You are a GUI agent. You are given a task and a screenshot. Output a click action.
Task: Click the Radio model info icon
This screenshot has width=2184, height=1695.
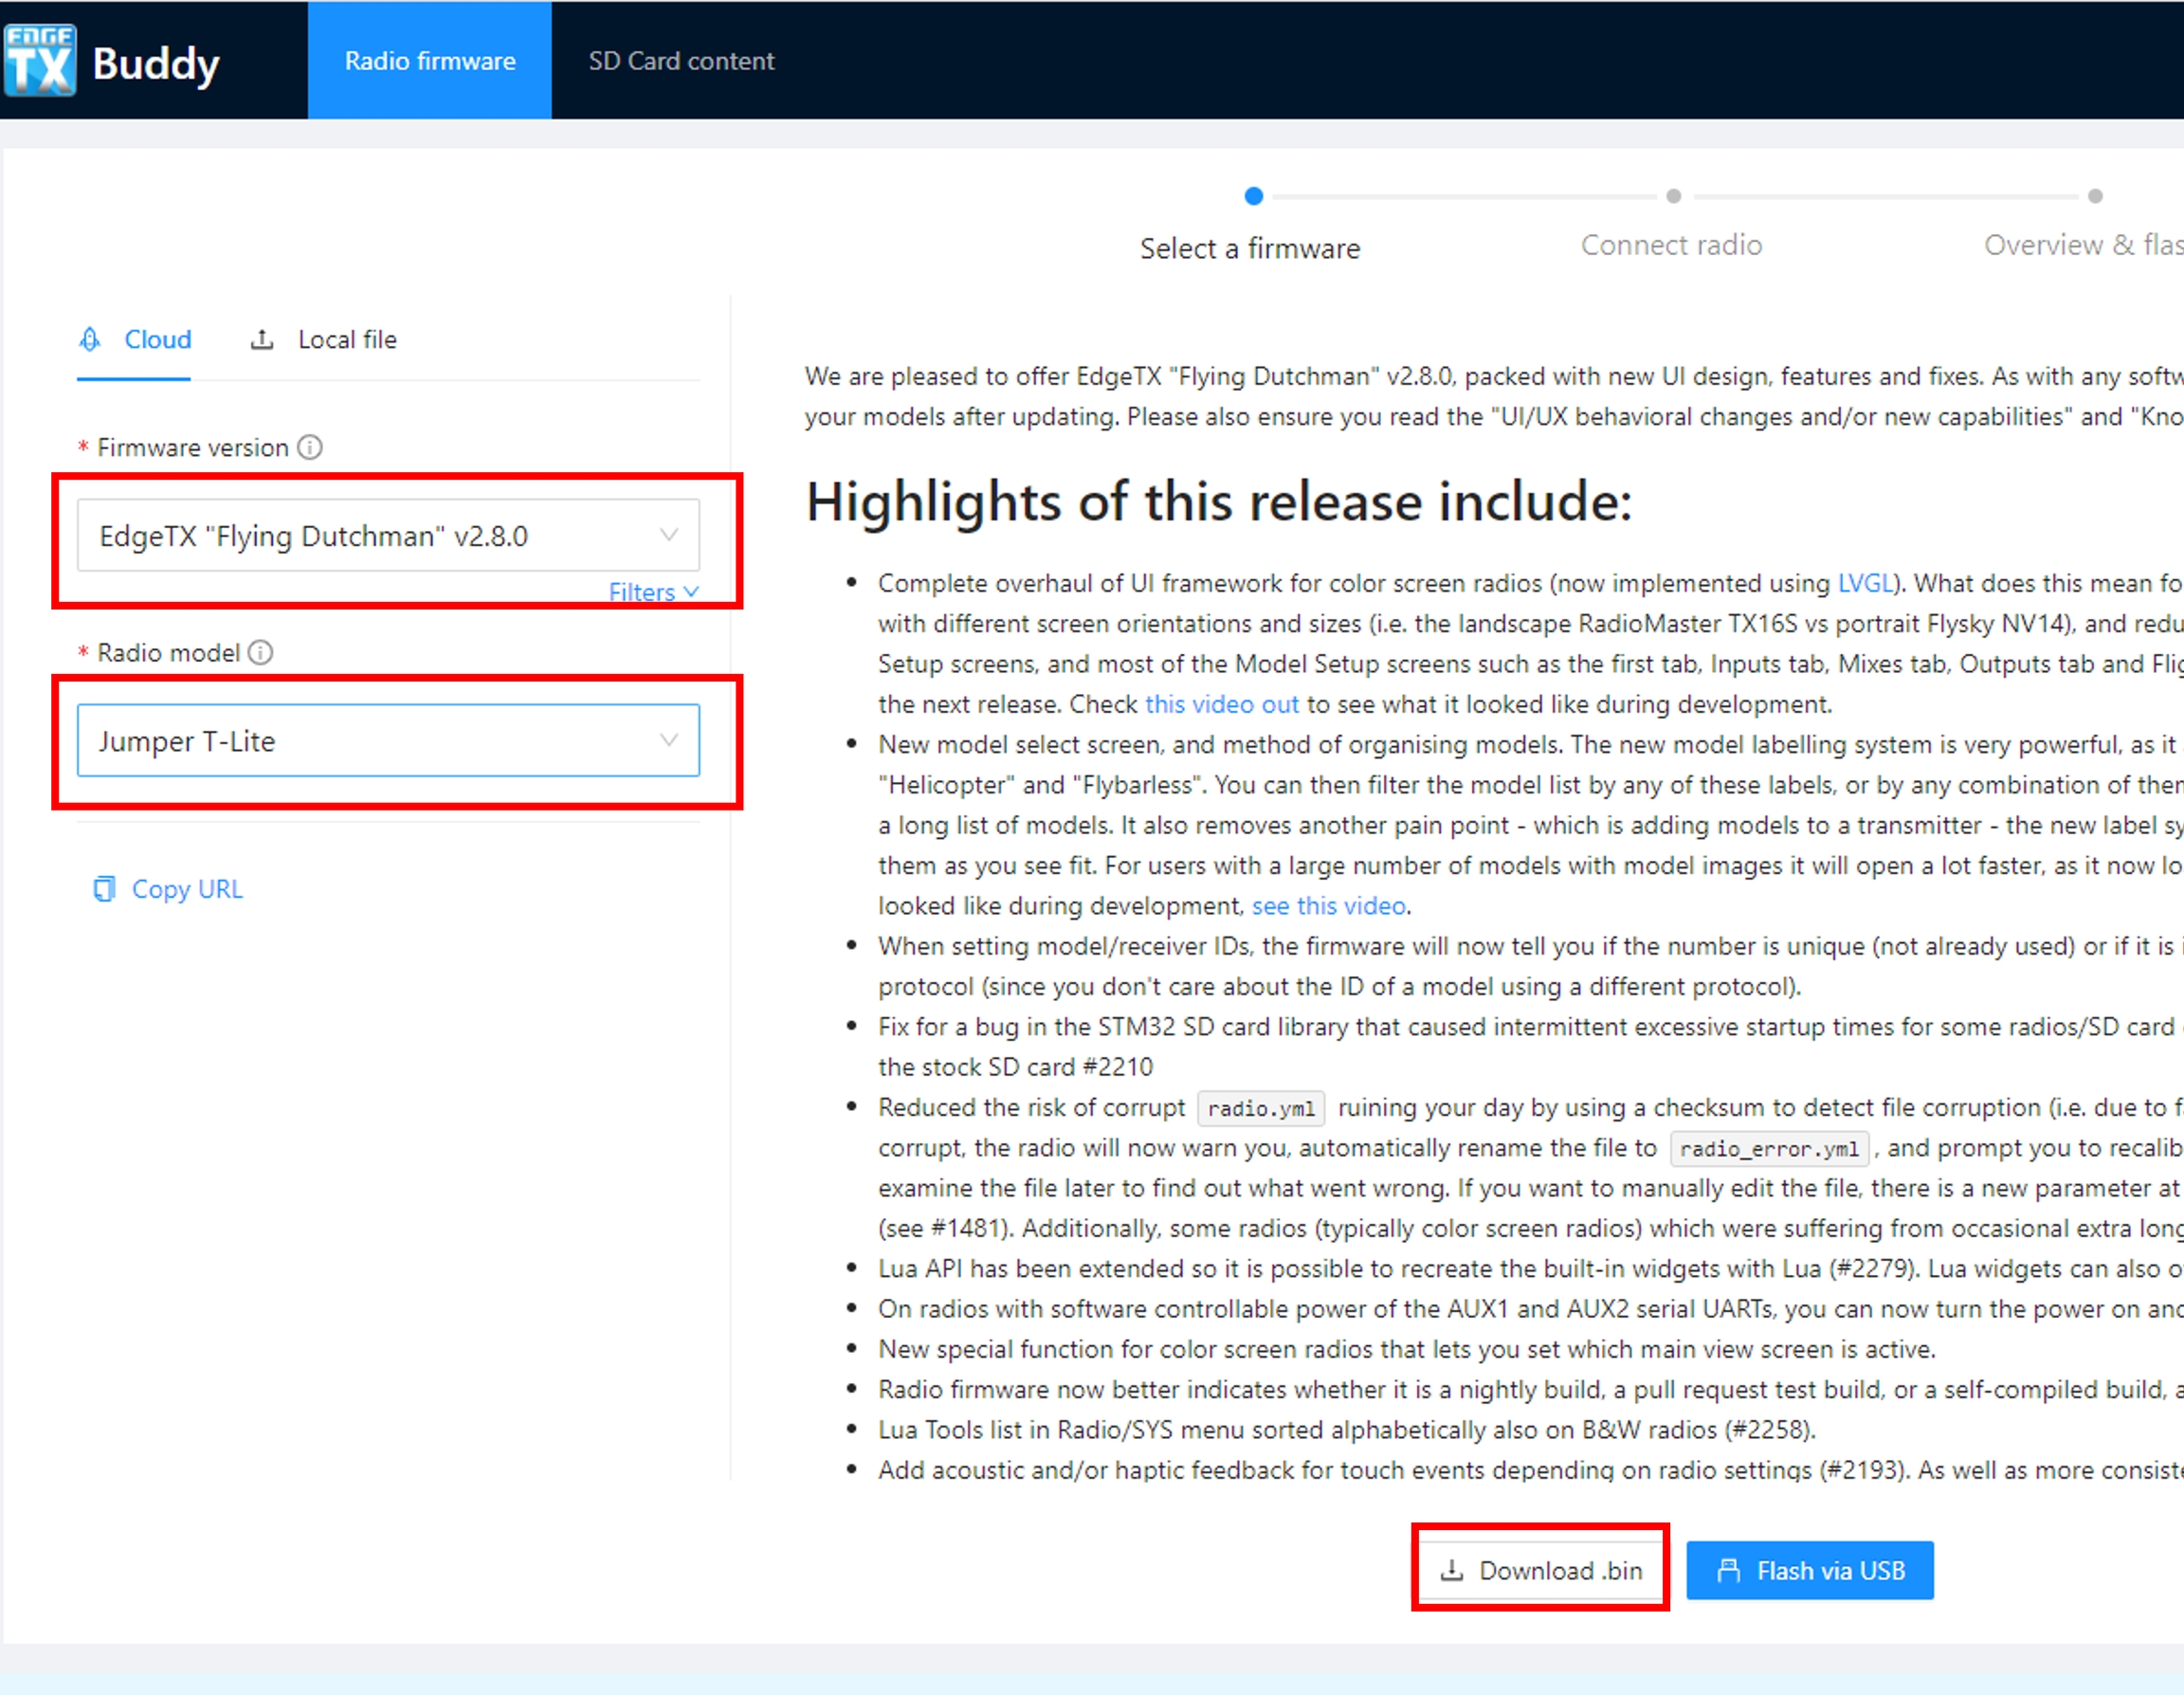point(260,653)
